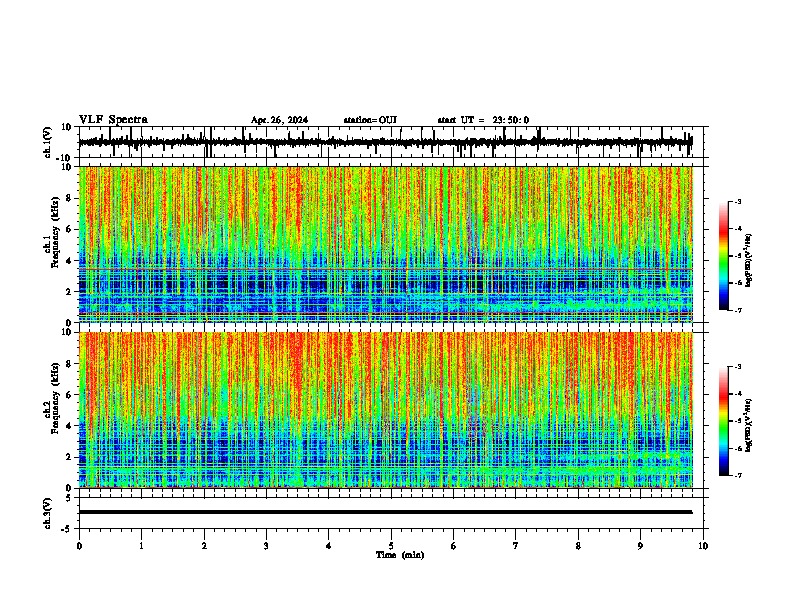Click time axis tick label "7"
The image size is (792, 612).
point(516,546)
